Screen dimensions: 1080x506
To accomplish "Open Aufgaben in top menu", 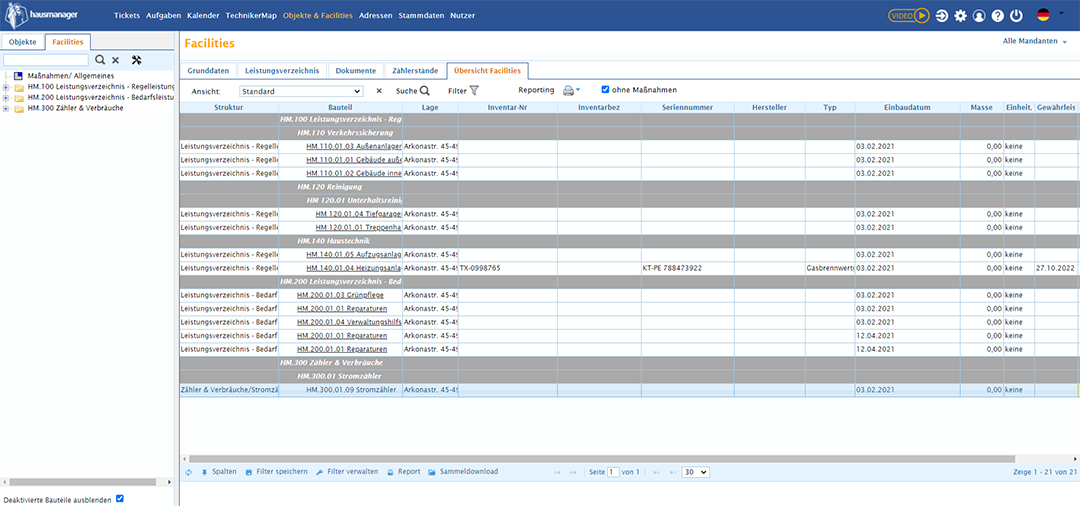I will click(163, 15).
